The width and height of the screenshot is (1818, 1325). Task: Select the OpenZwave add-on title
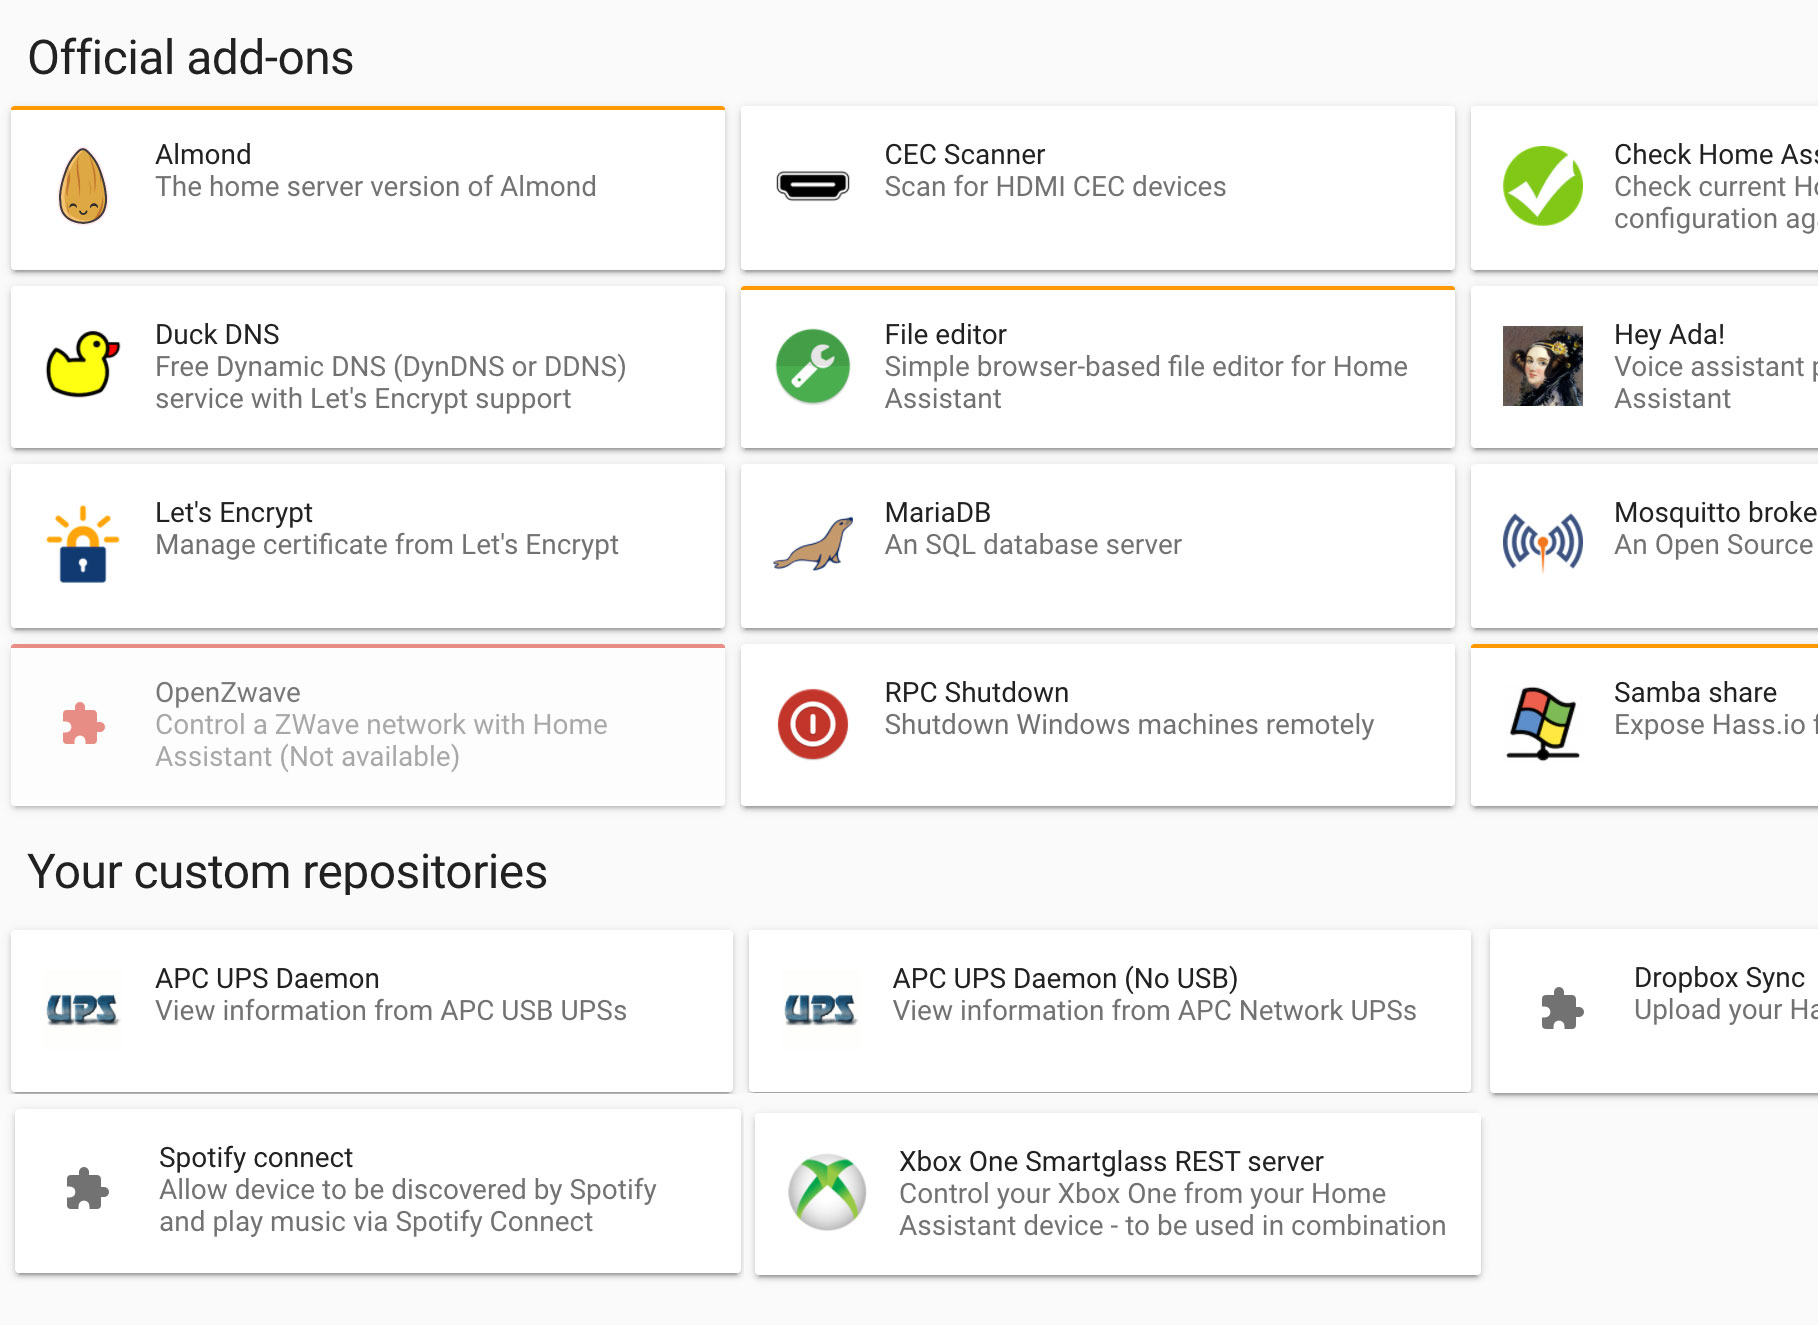tap(228, 692)
